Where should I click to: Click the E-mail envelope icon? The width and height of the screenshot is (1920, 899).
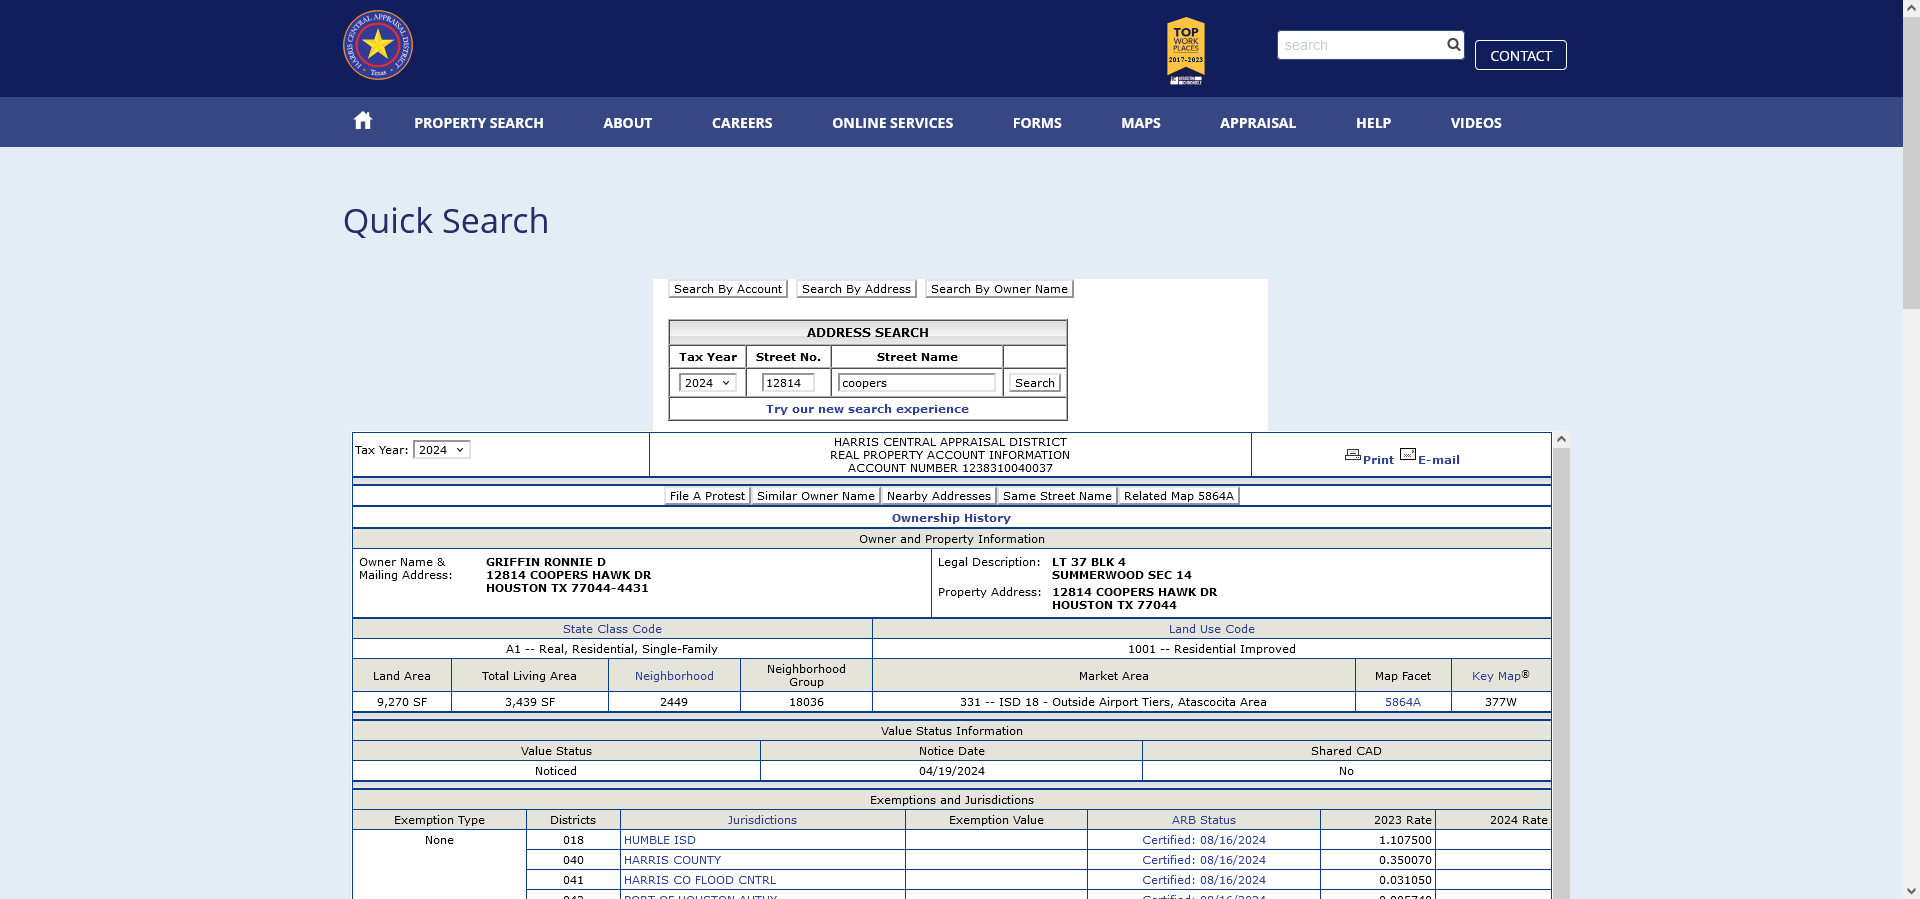point(1408,455)
